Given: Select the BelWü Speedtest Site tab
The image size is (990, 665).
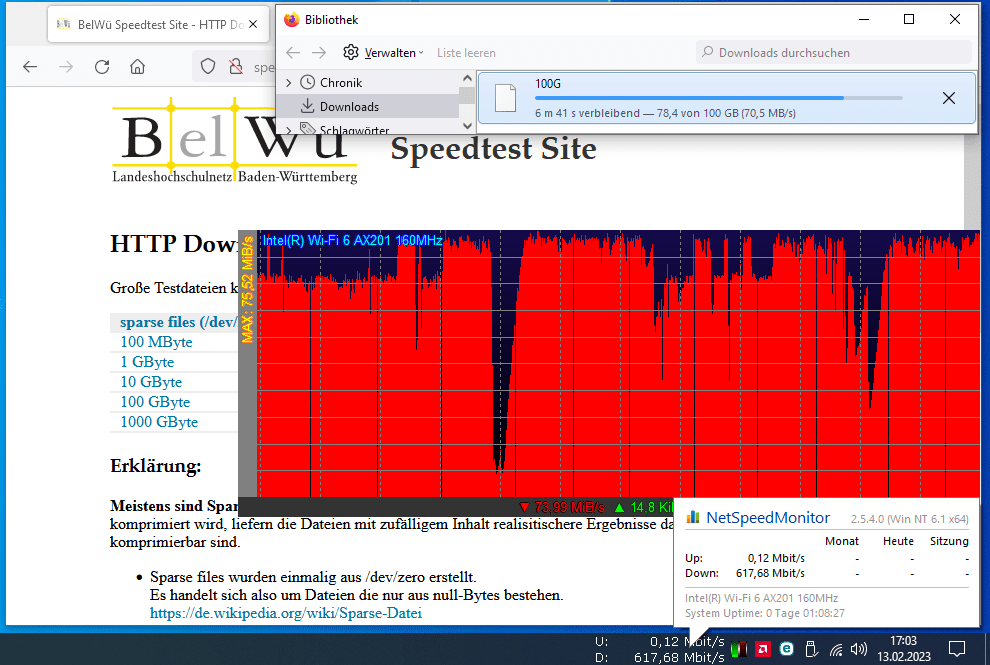Looking at the screenshot, I should (158, 25).
